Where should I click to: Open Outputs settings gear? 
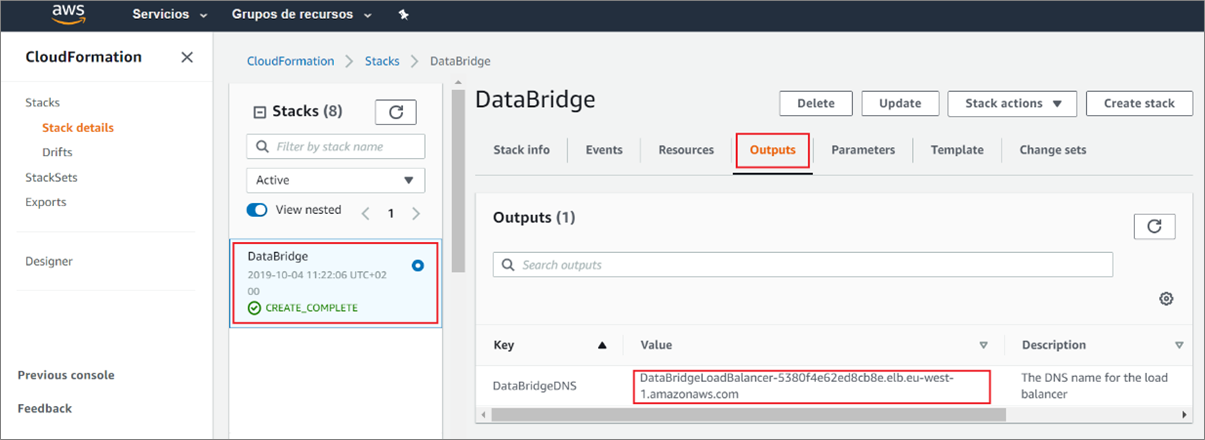coord(1166,299)
